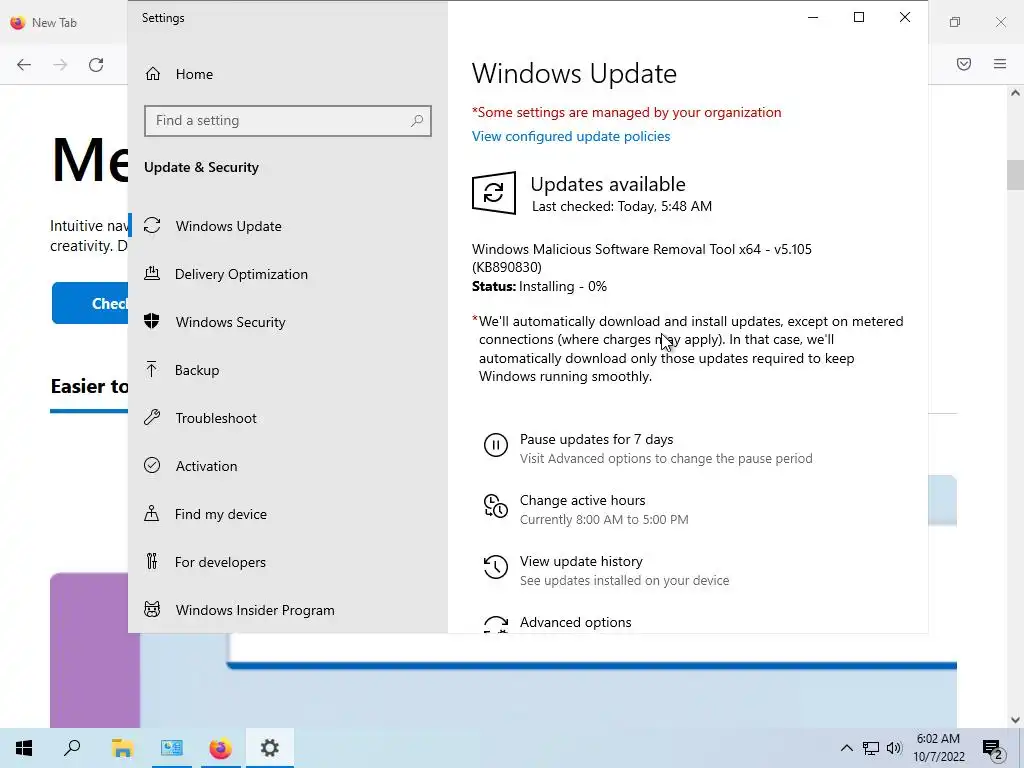This screenshot has height=768, width=1024.
Task: Select Windows Update in sidebar
Action: 229,226
